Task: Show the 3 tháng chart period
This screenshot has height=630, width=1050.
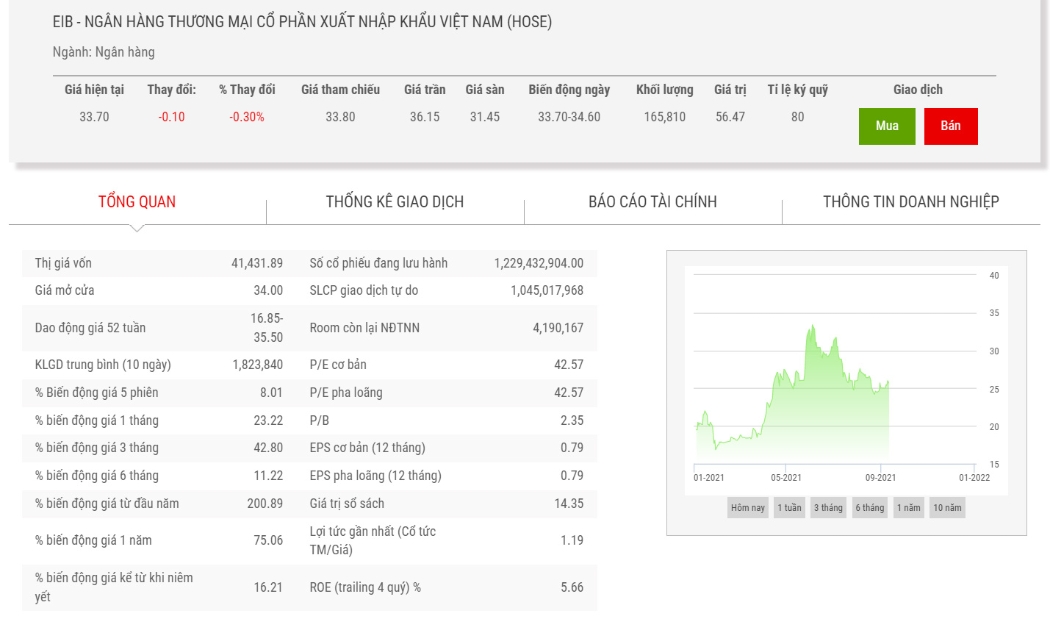Action: click(x=828, y=507)
